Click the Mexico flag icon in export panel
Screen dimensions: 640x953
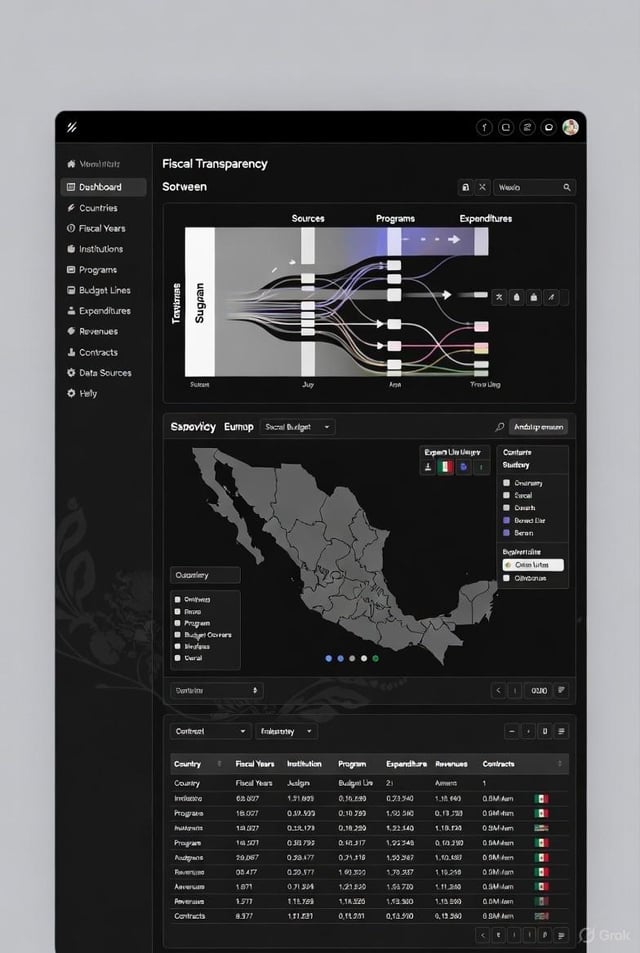point(446,467)
